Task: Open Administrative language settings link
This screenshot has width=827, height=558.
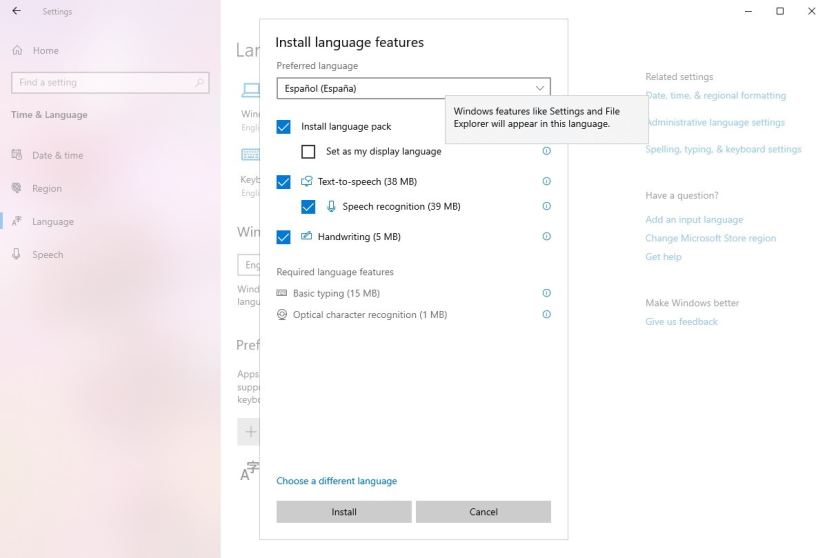Action: coord(715,122)
